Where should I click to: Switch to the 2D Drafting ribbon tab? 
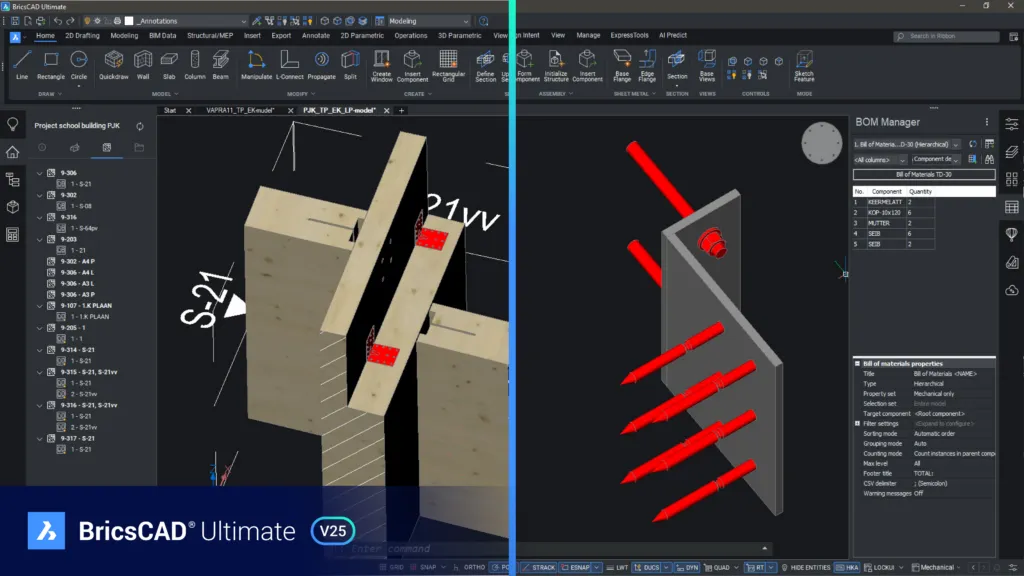pos(82,35)
